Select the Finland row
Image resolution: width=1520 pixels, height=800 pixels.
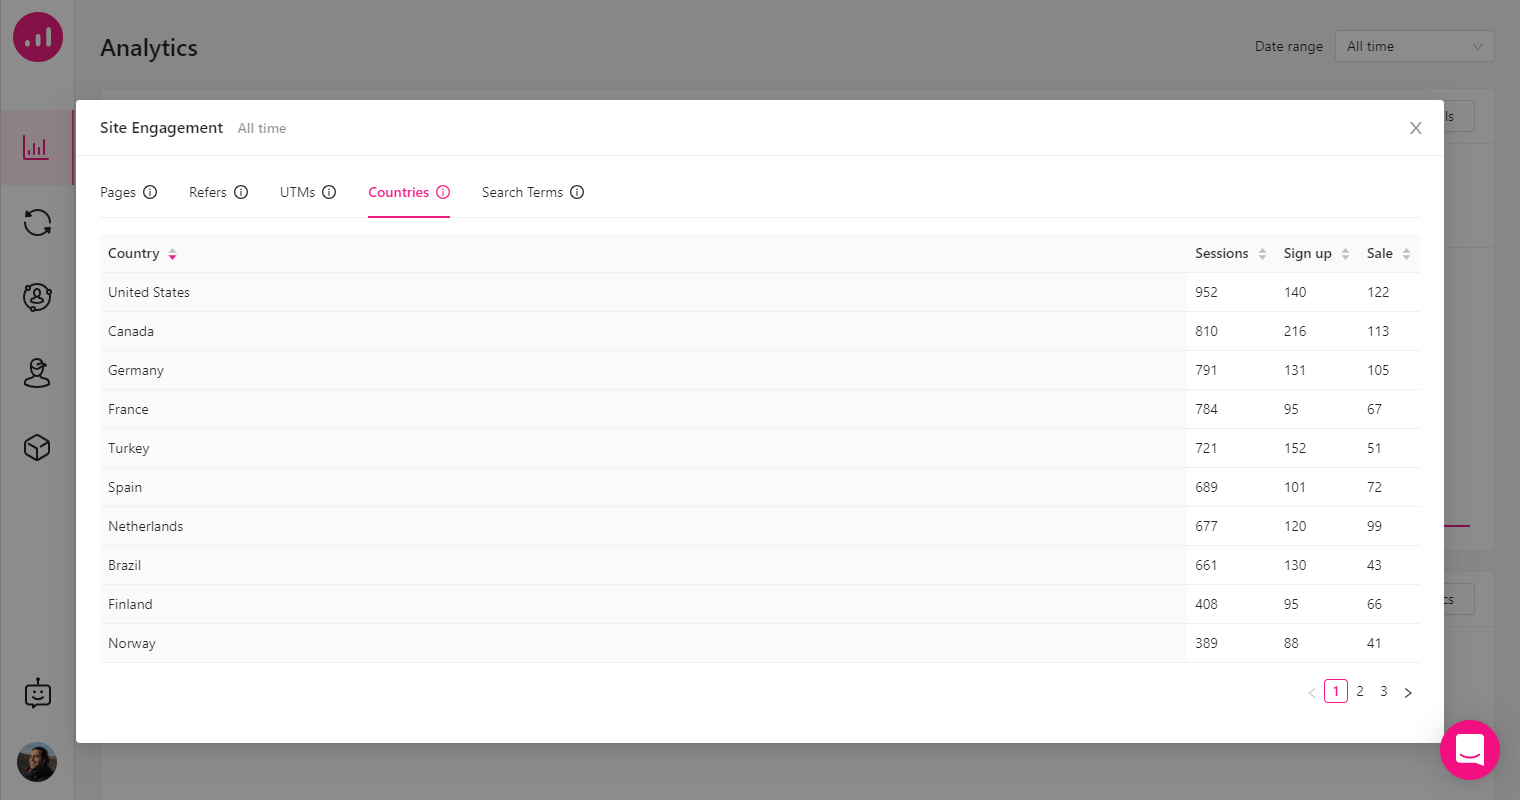point(759,604)
